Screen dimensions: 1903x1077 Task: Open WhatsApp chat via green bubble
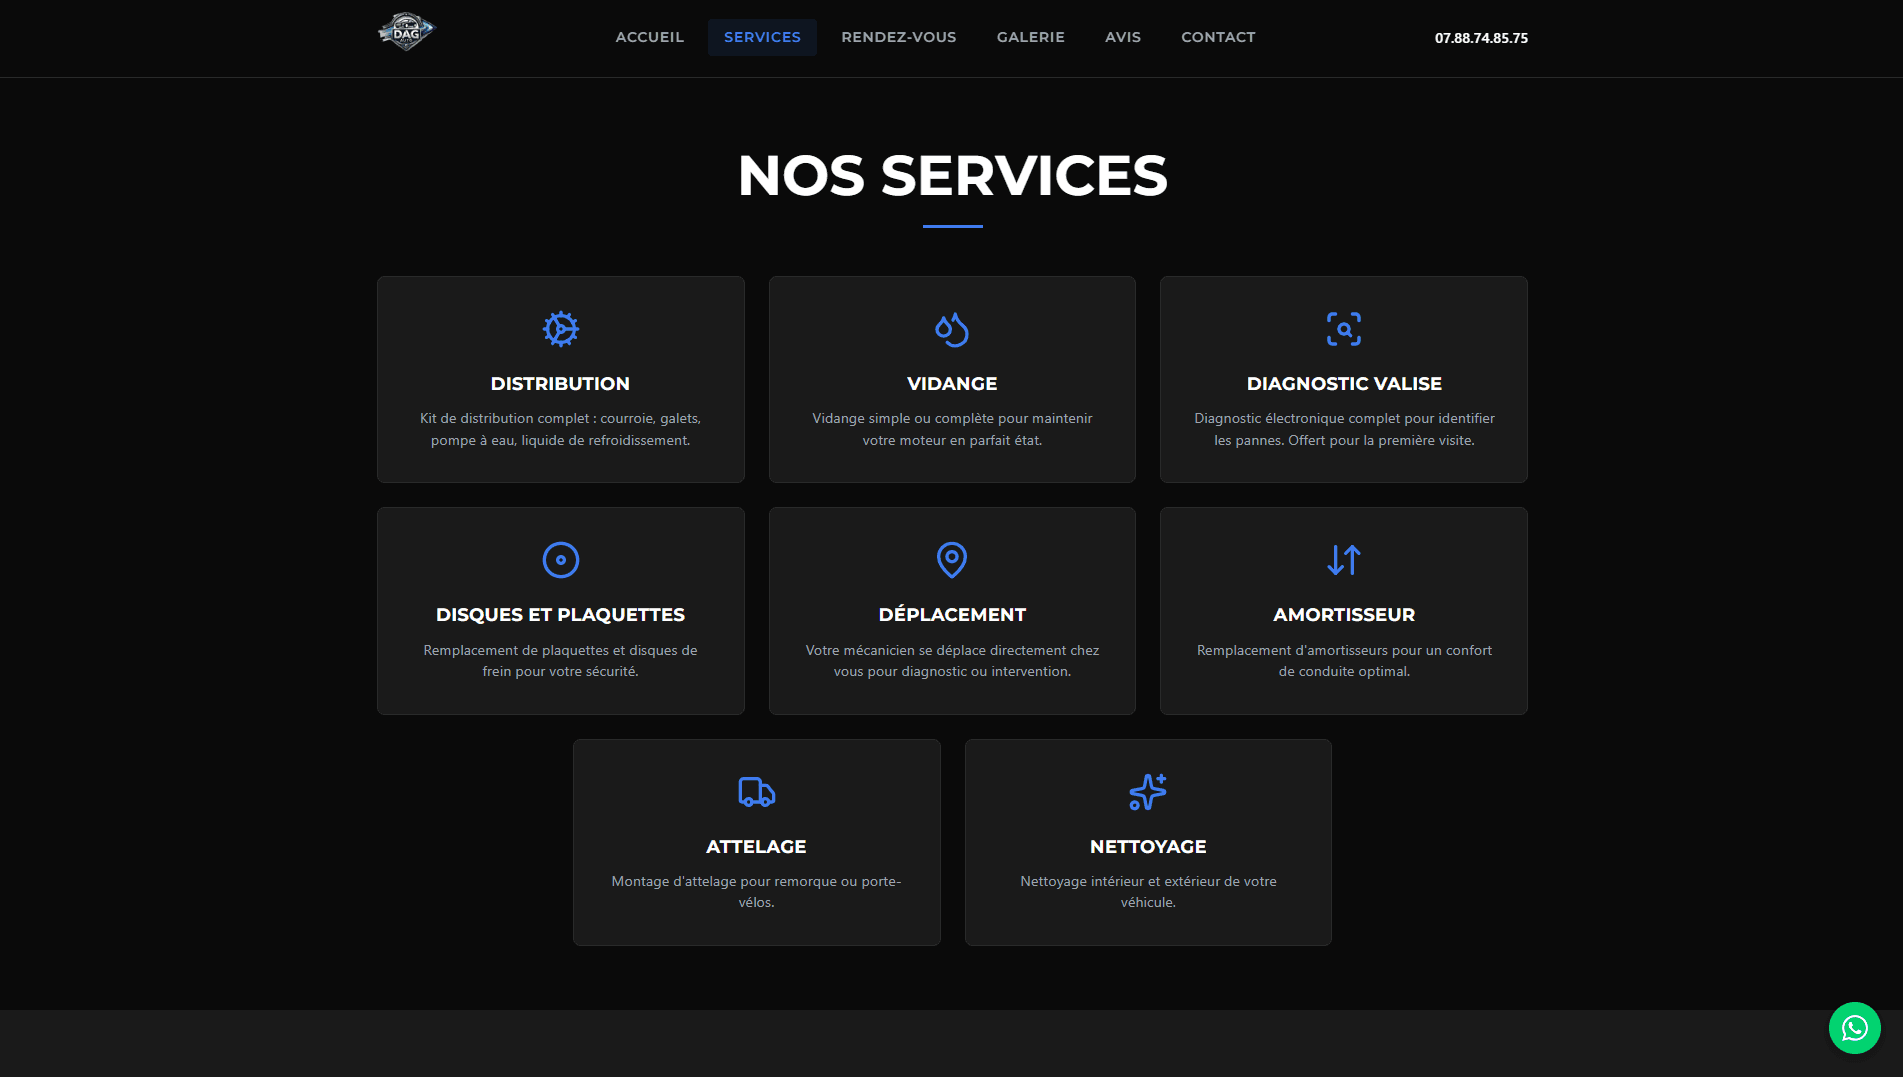[1854, 1028]
